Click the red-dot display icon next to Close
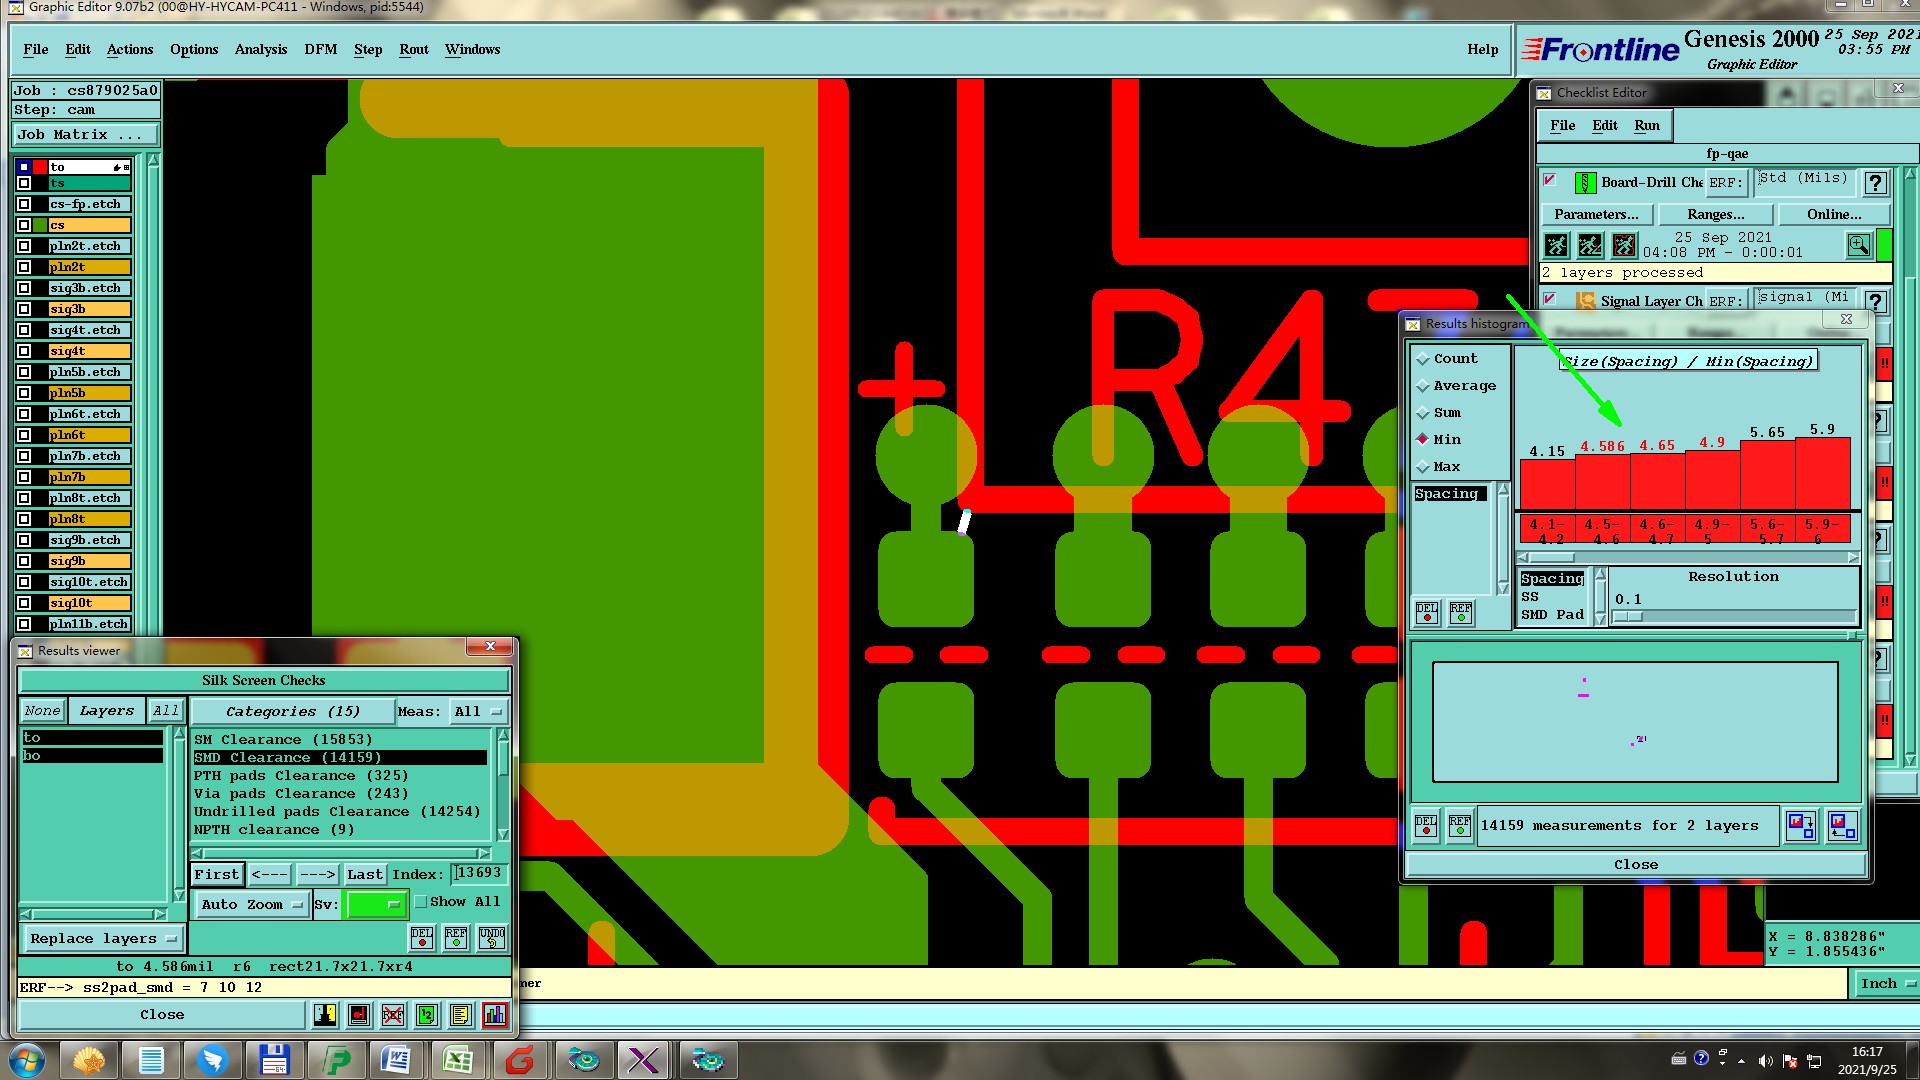1920x1080 pixels. click(x=359, y=1015)
